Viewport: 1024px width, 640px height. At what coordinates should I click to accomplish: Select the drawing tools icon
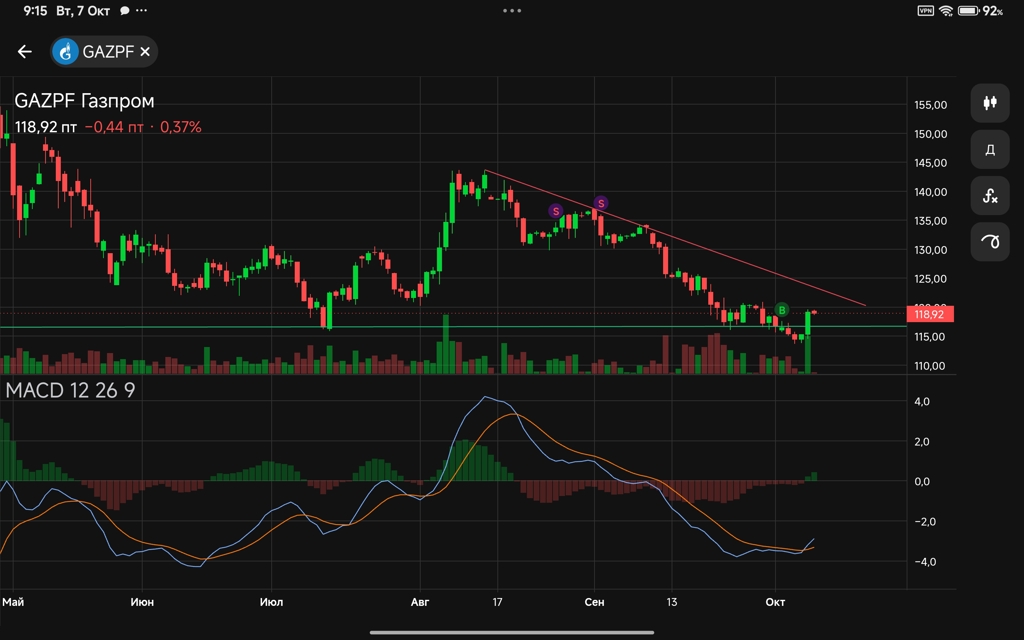[990, 243]
